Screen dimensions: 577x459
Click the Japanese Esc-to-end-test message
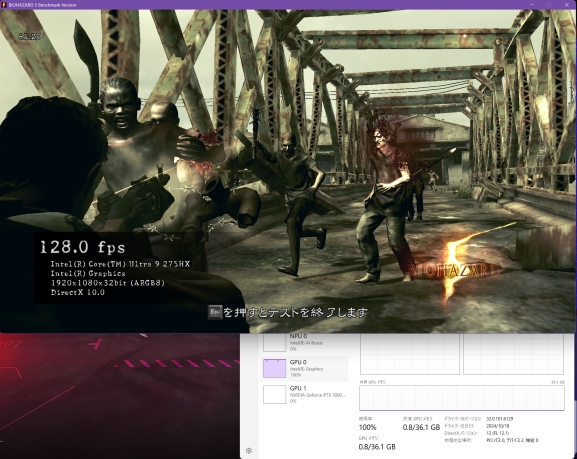[x=288, y=313]
